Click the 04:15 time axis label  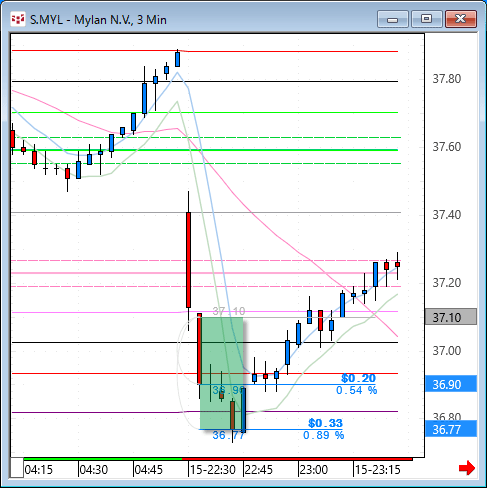point(39,470)
